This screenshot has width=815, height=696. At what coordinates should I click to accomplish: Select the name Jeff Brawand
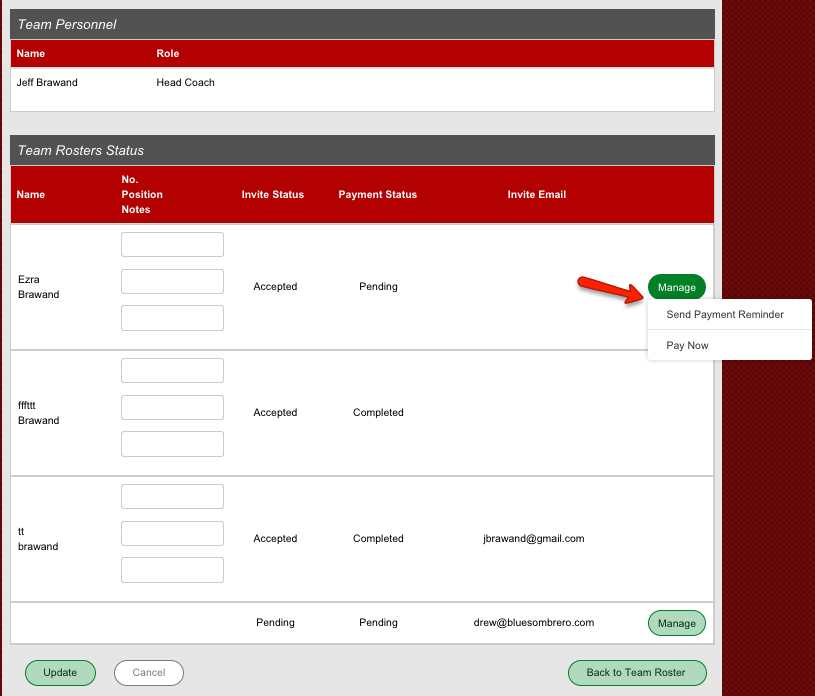click(x=47, y=82)
